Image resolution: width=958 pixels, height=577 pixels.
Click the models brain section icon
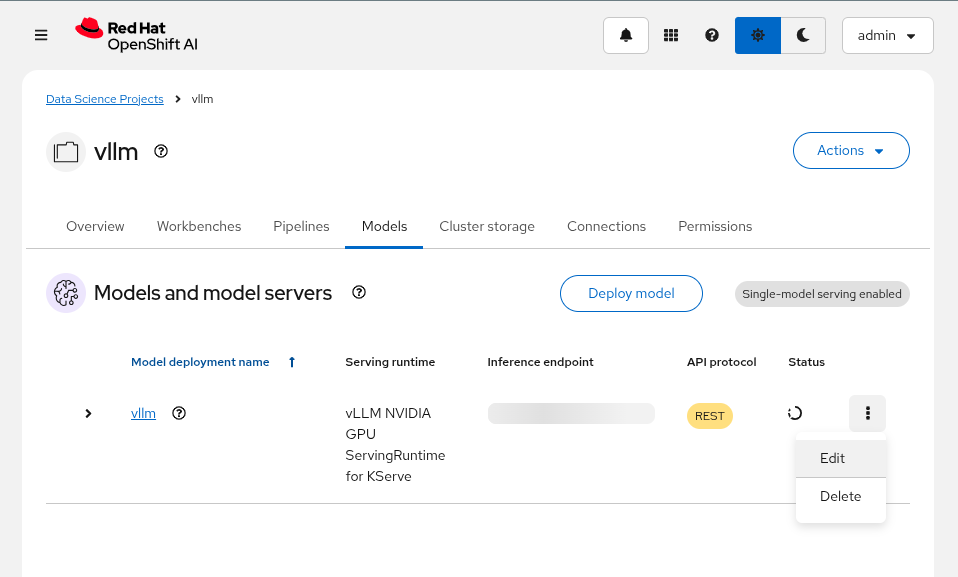pos(66,293)
